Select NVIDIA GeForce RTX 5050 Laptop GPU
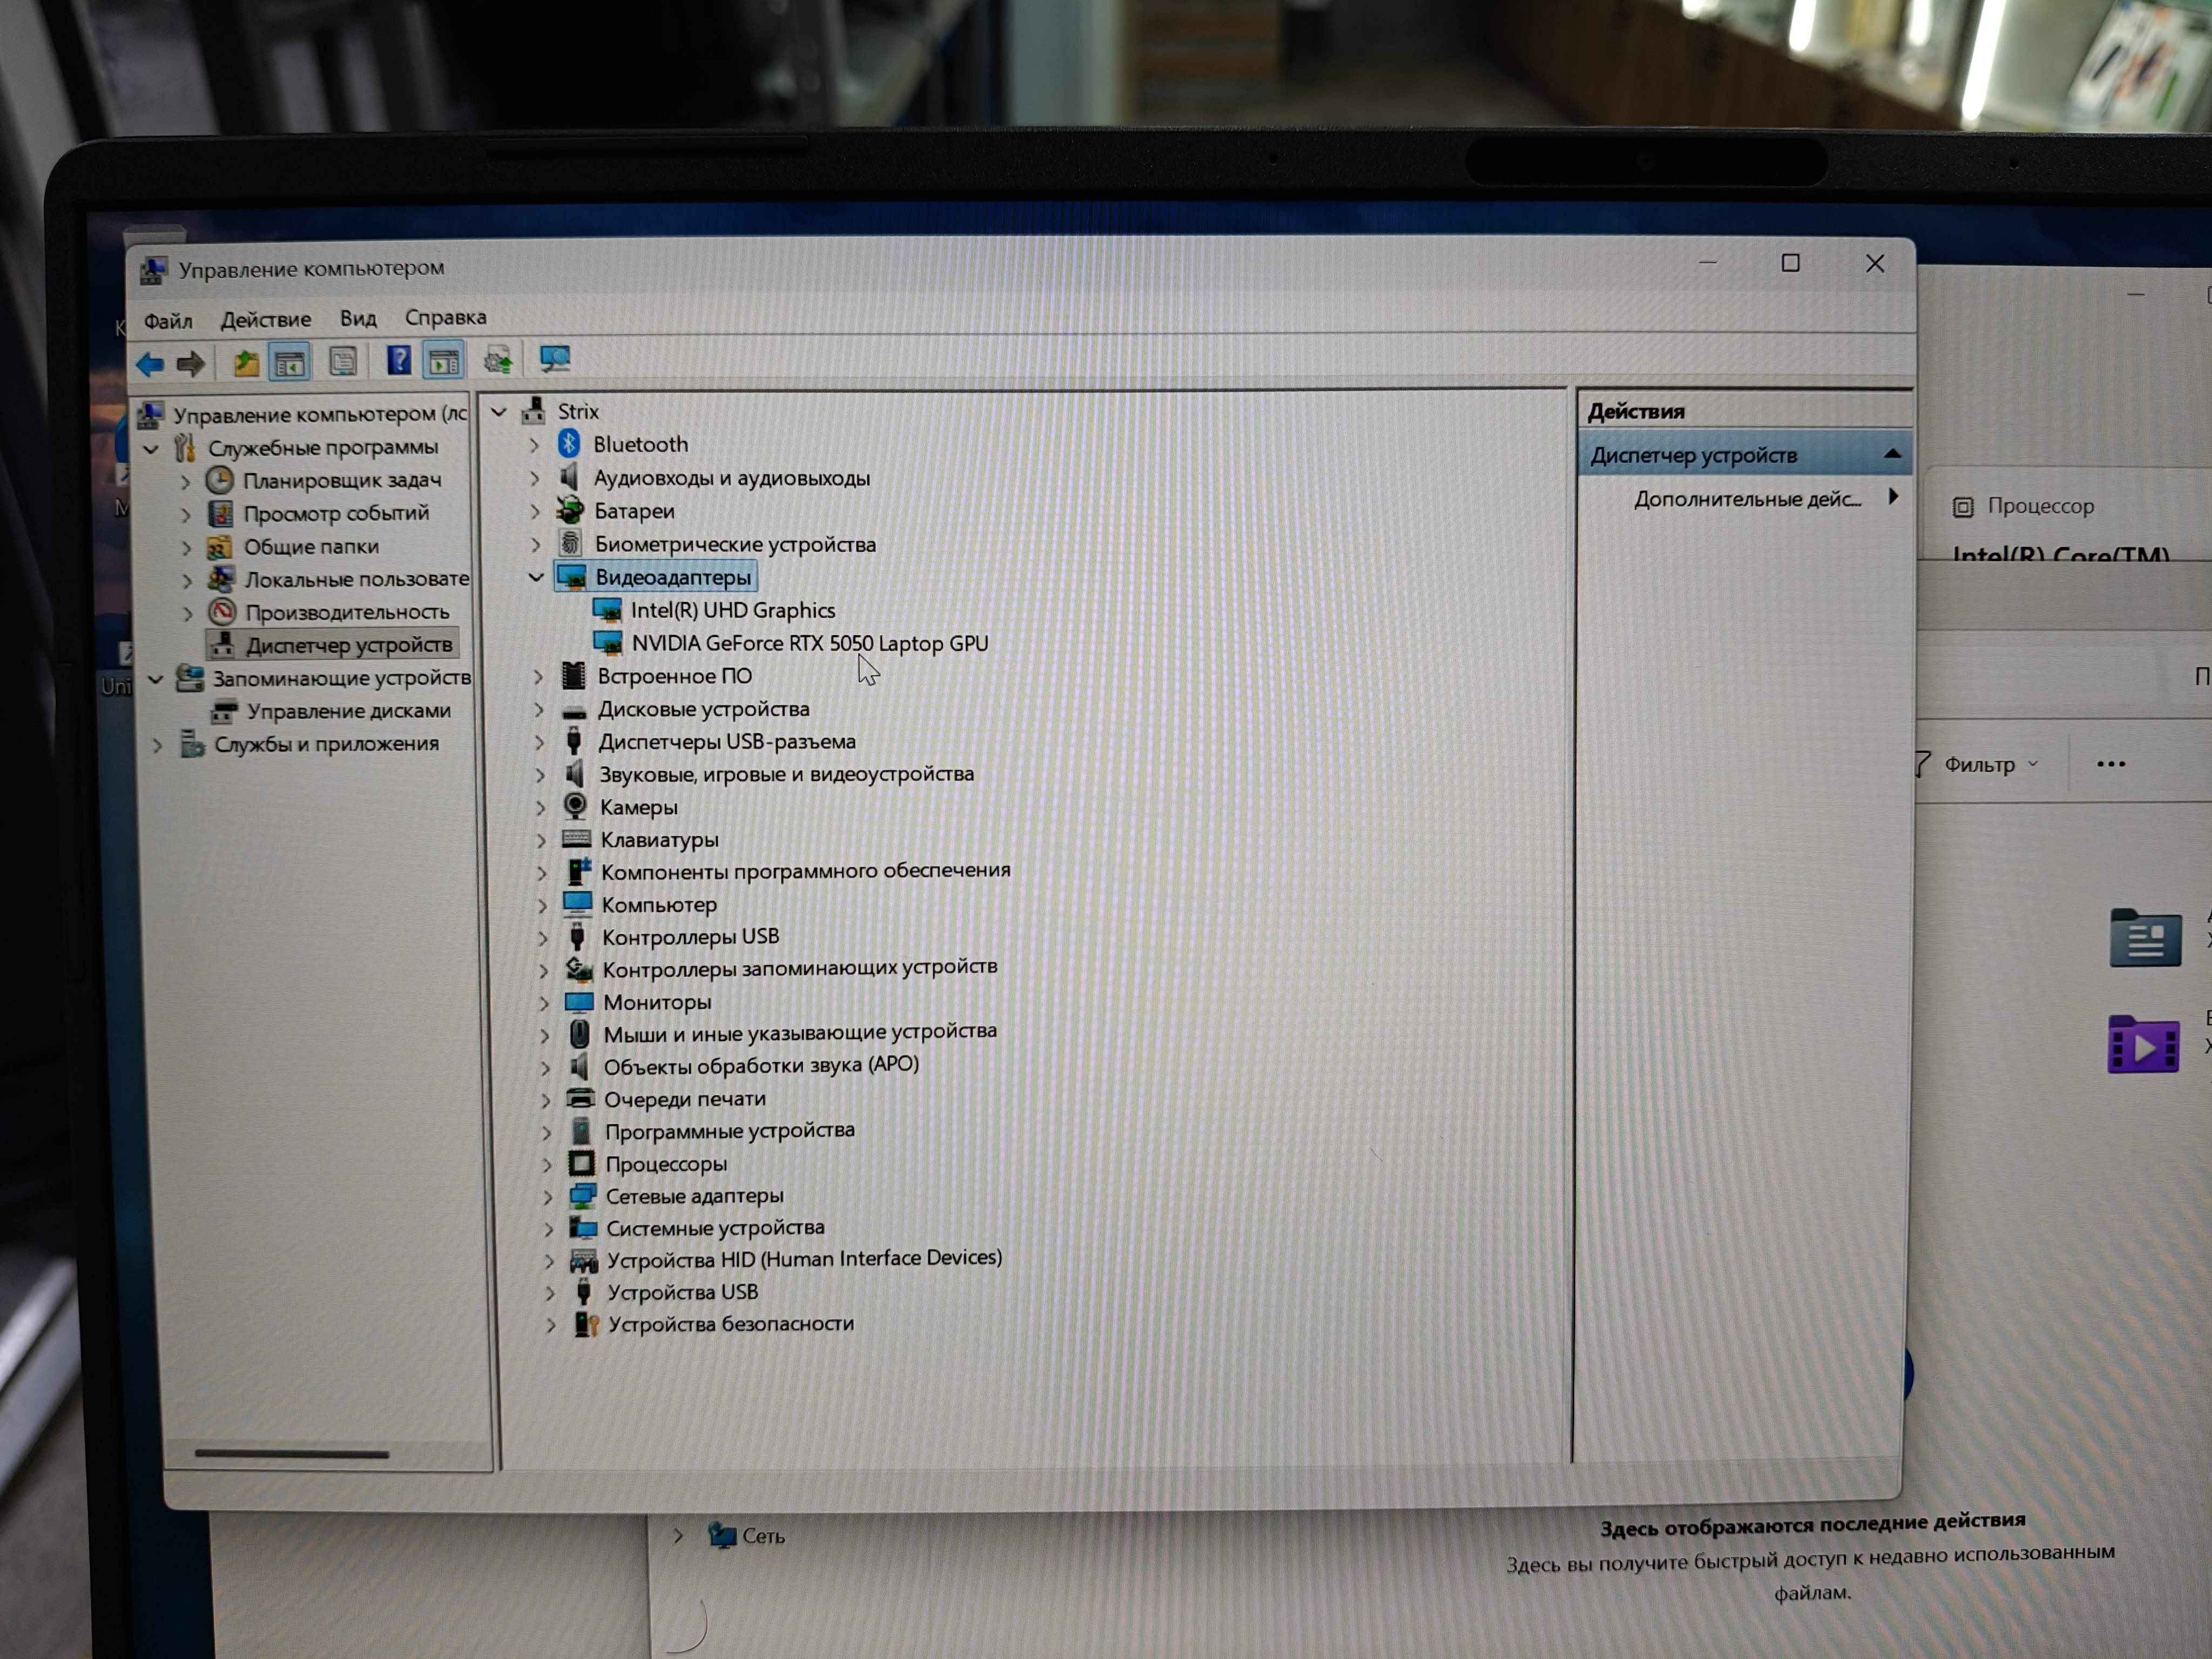The width and height of the screenshot is (2212, 1659). point(809,643)
